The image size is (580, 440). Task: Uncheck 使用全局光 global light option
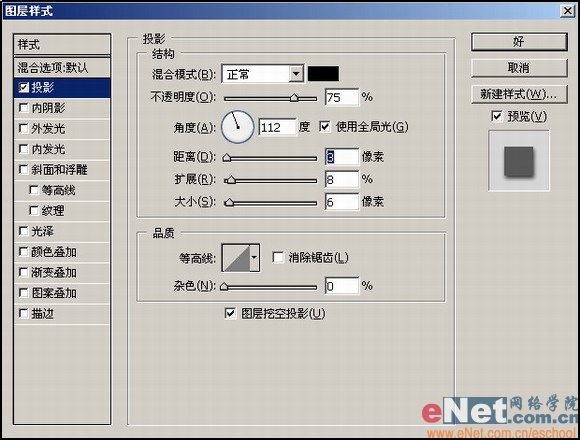click(x=324, y=127)
